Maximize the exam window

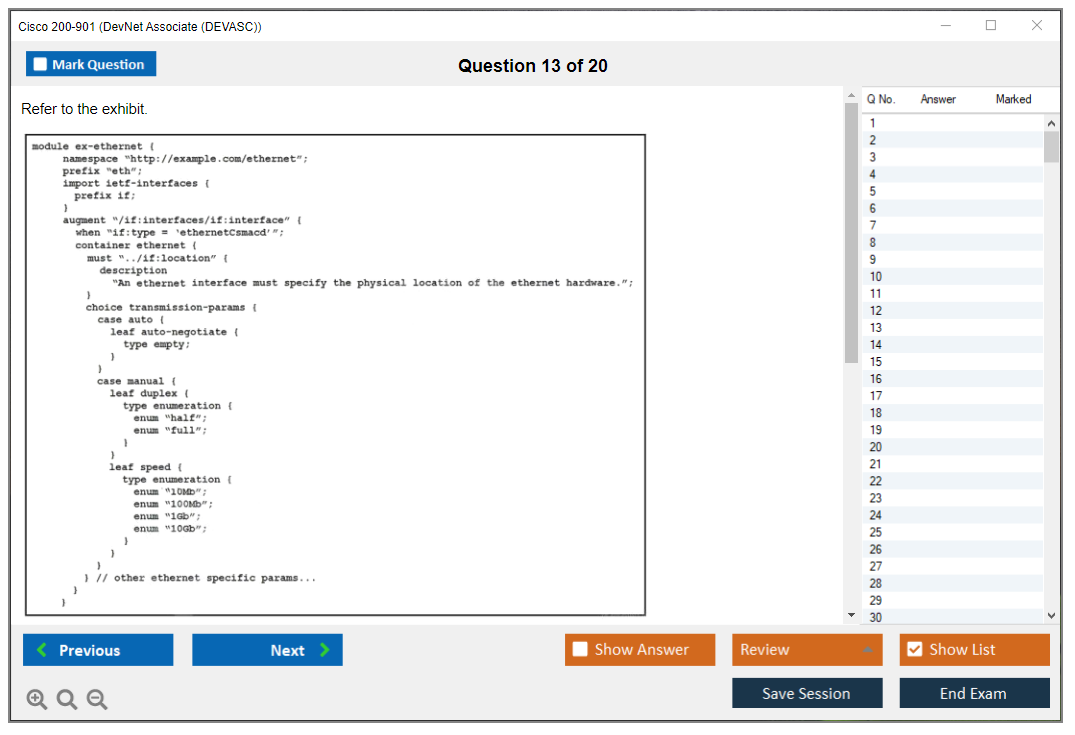(x=991, y=26)
